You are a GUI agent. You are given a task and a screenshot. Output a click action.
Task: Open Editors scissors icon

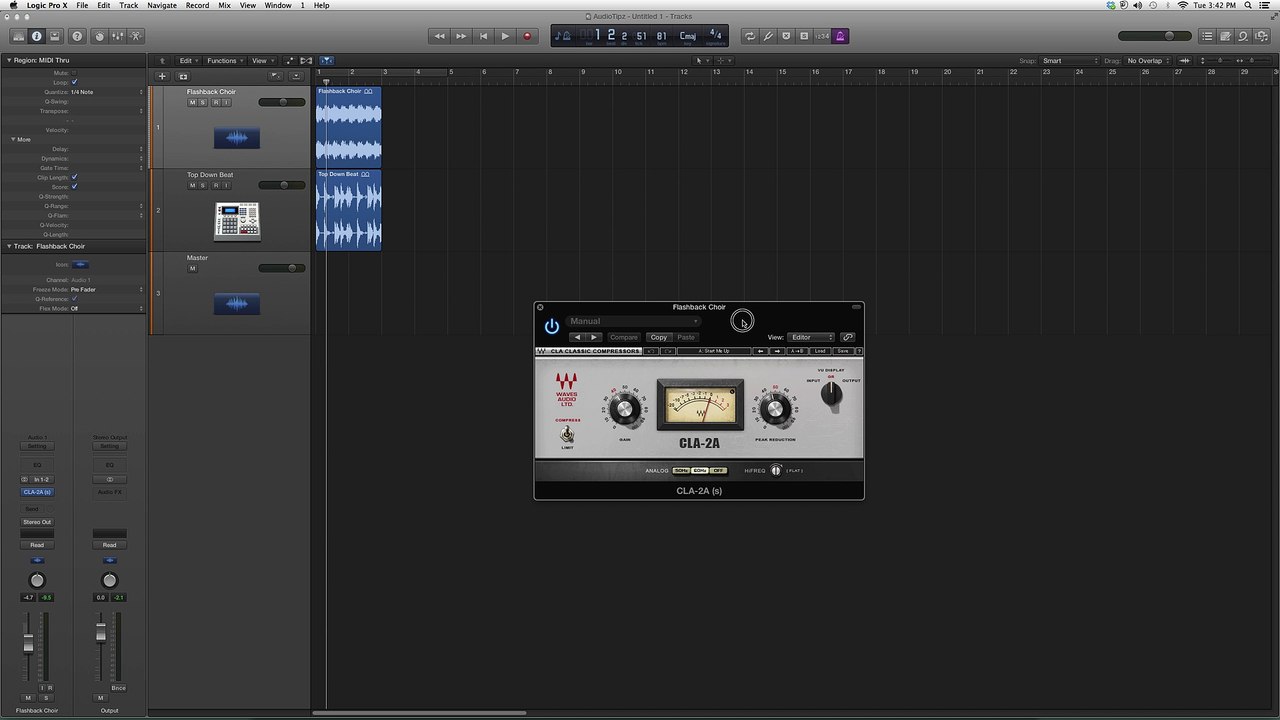pos(136,36)
